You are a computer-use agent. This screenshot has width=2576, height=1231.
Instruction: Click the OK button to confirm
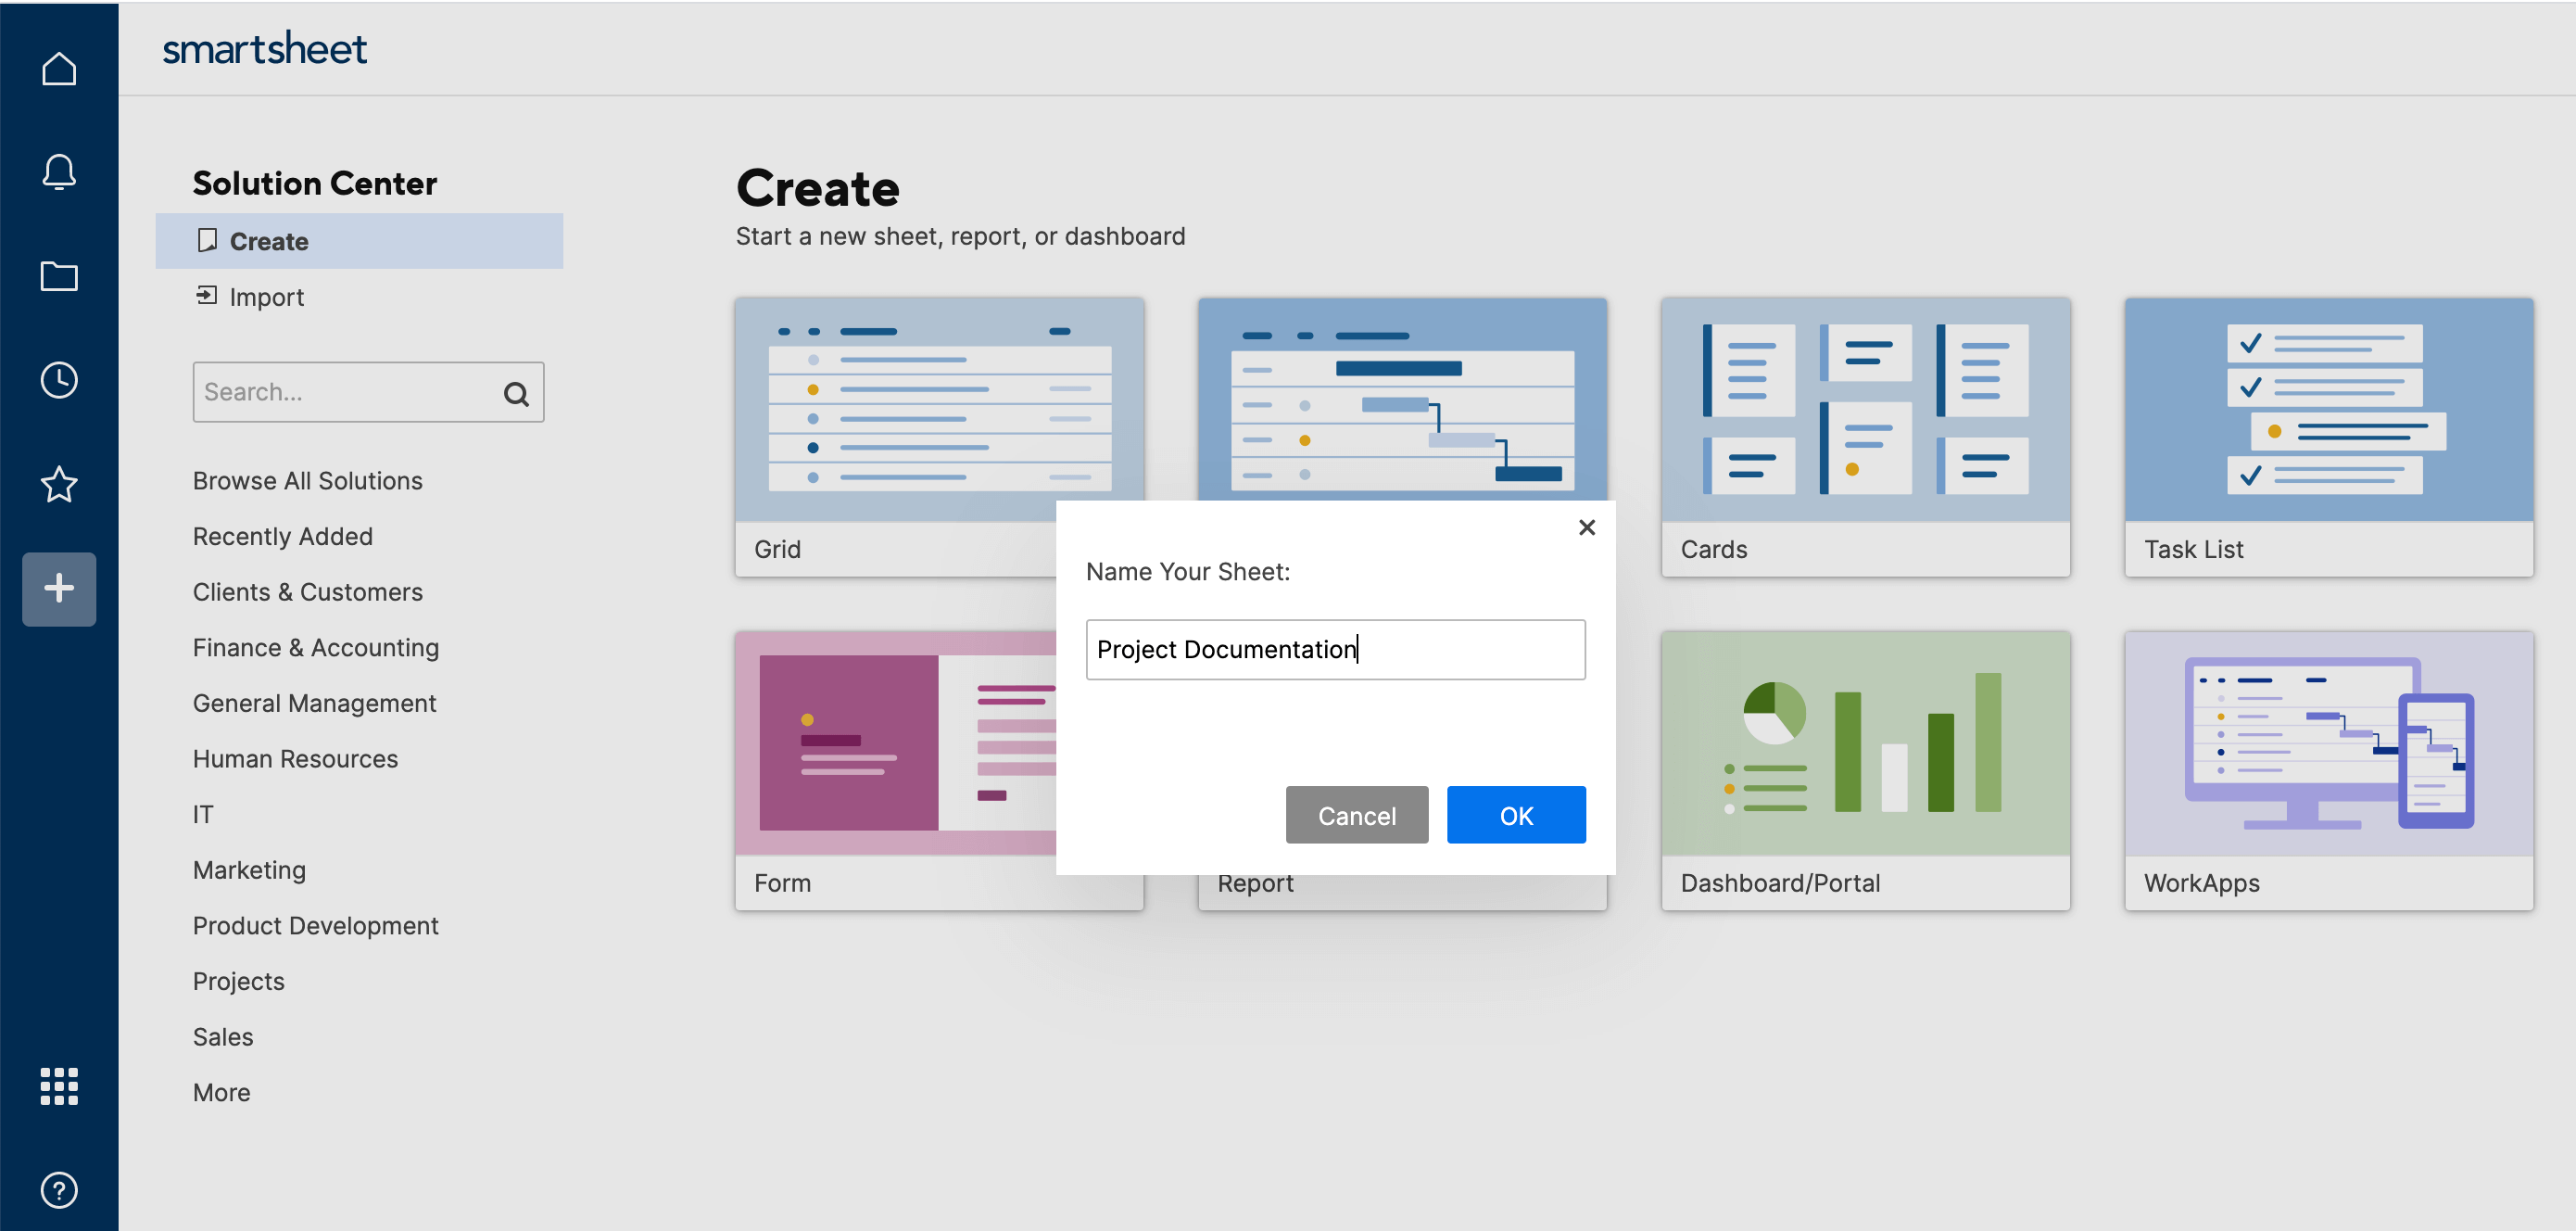(1515, 815)
